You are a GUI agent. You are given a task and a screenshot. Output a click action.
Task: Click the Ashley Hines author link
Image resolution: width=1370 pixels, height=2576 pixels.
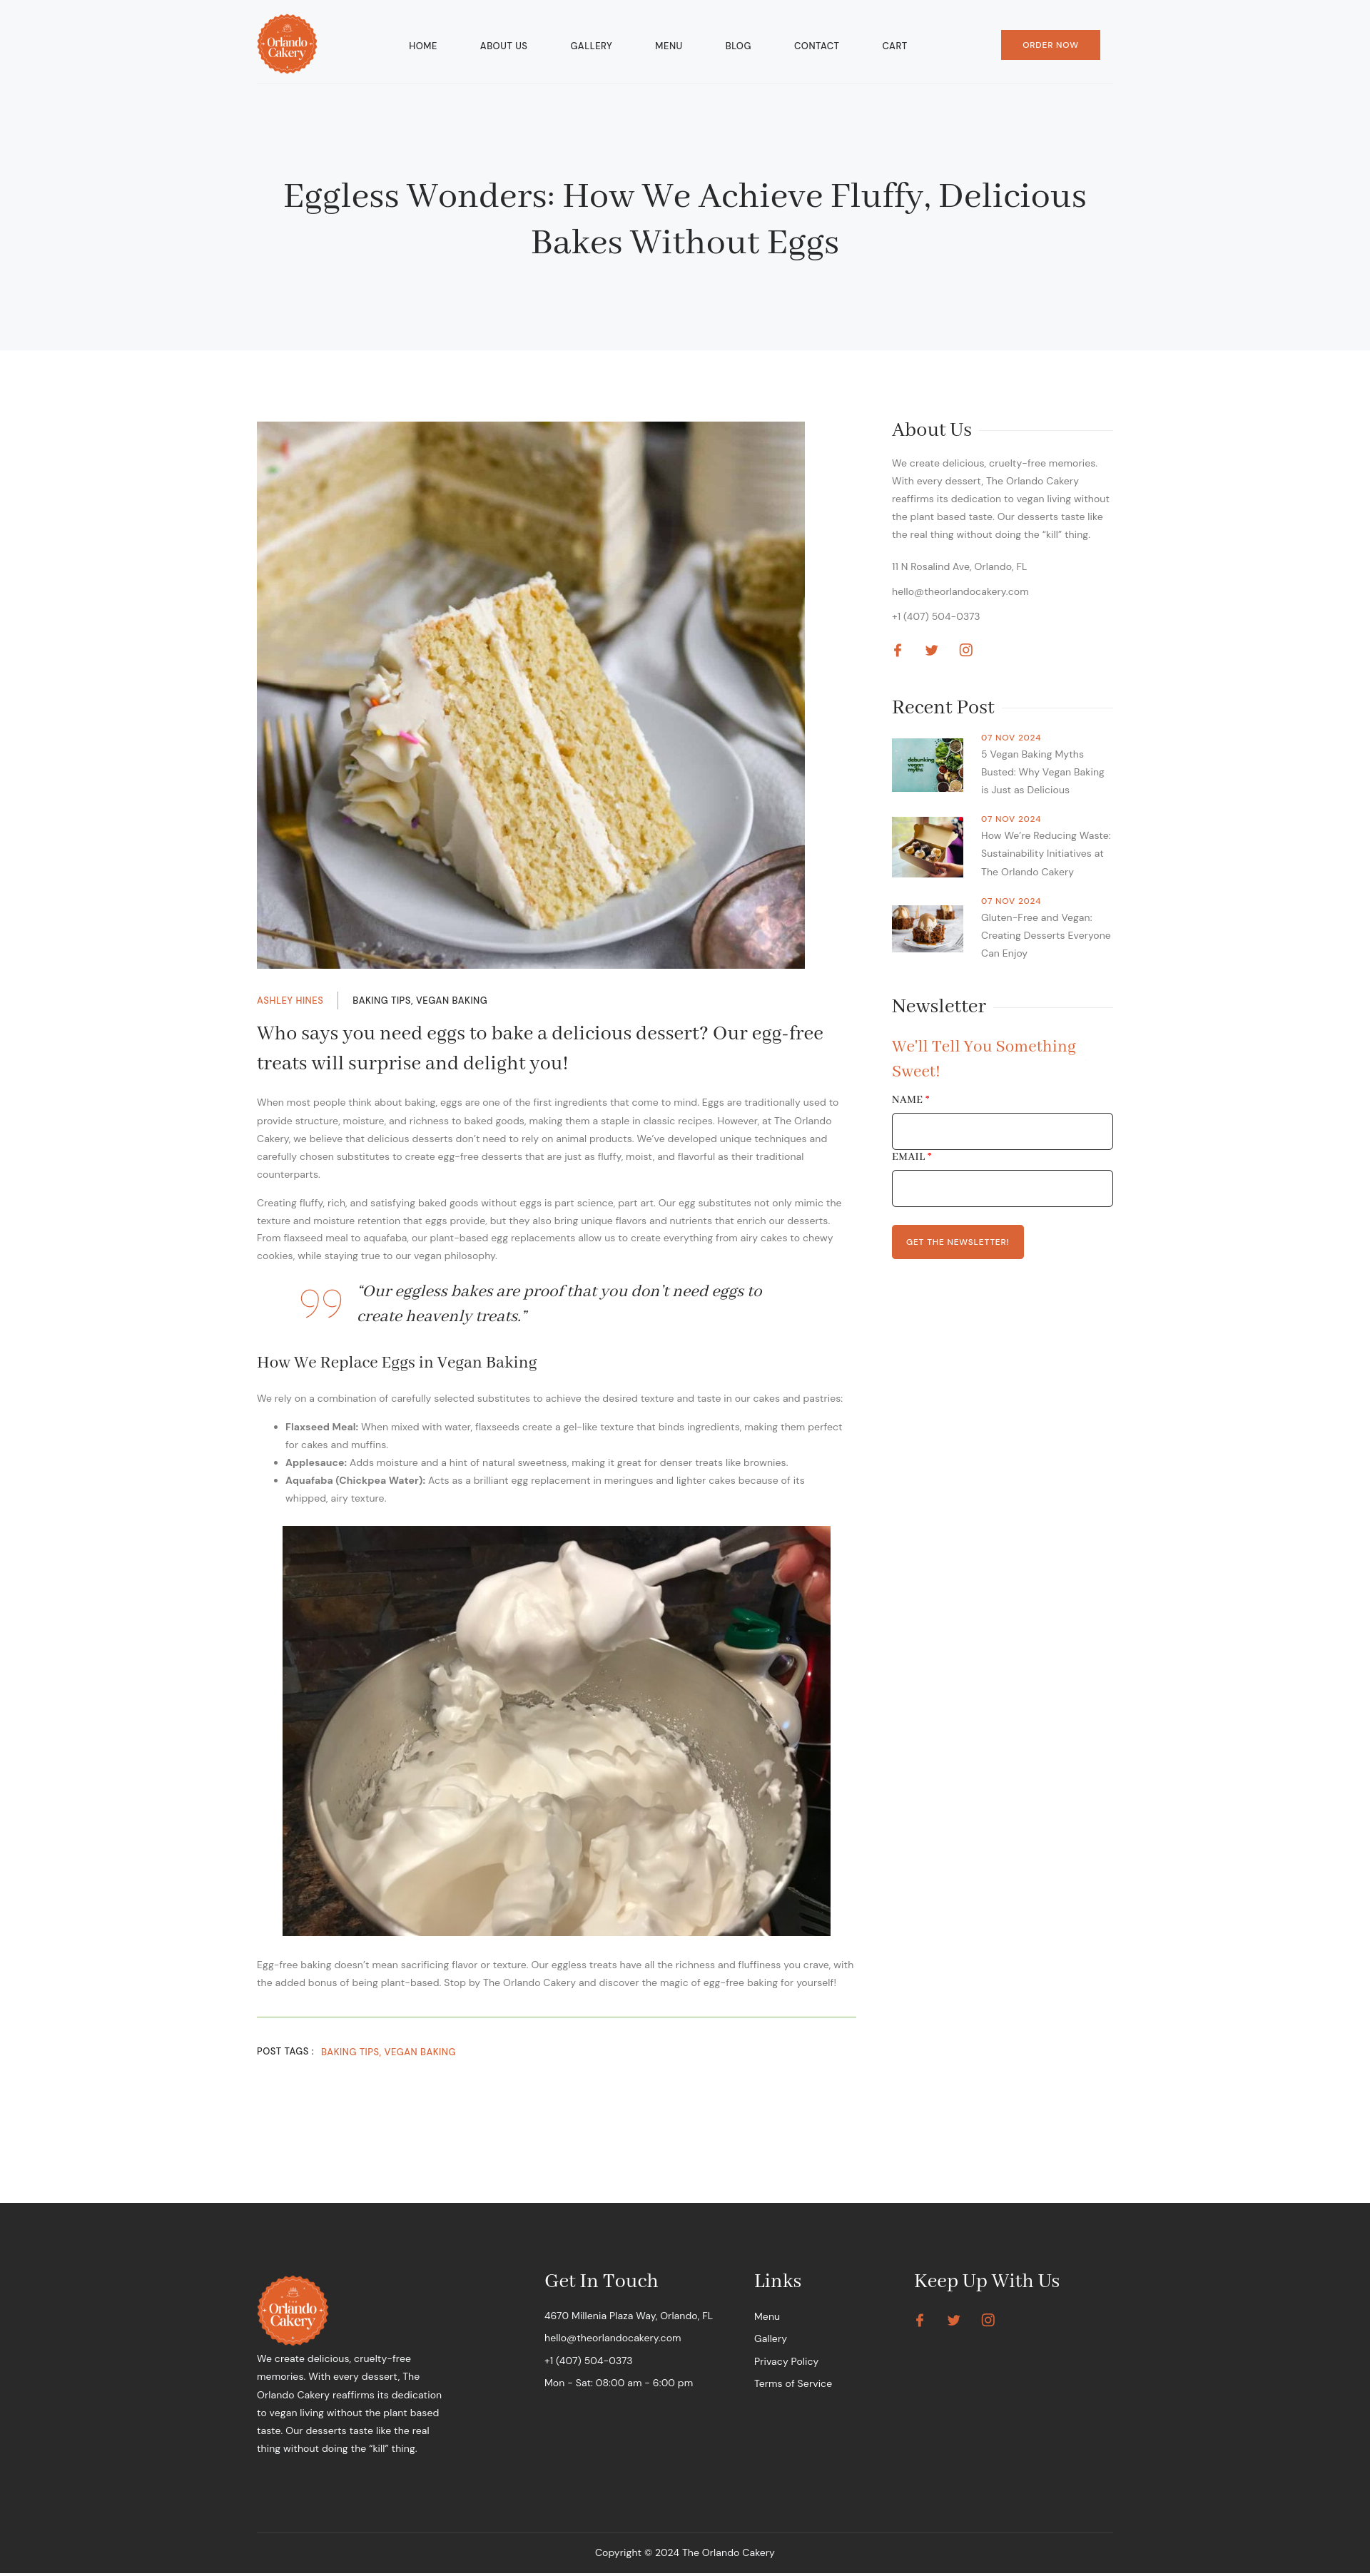point(290,1000)
